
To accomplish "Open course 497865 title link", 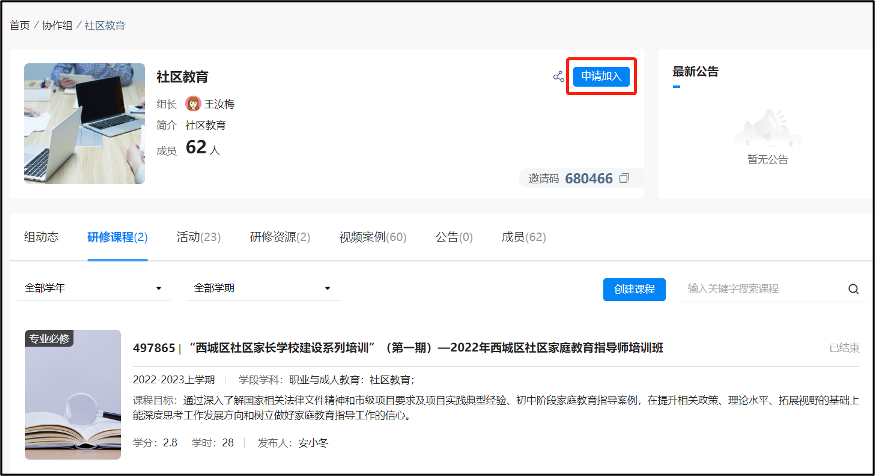I will click(x=398, y=348).
